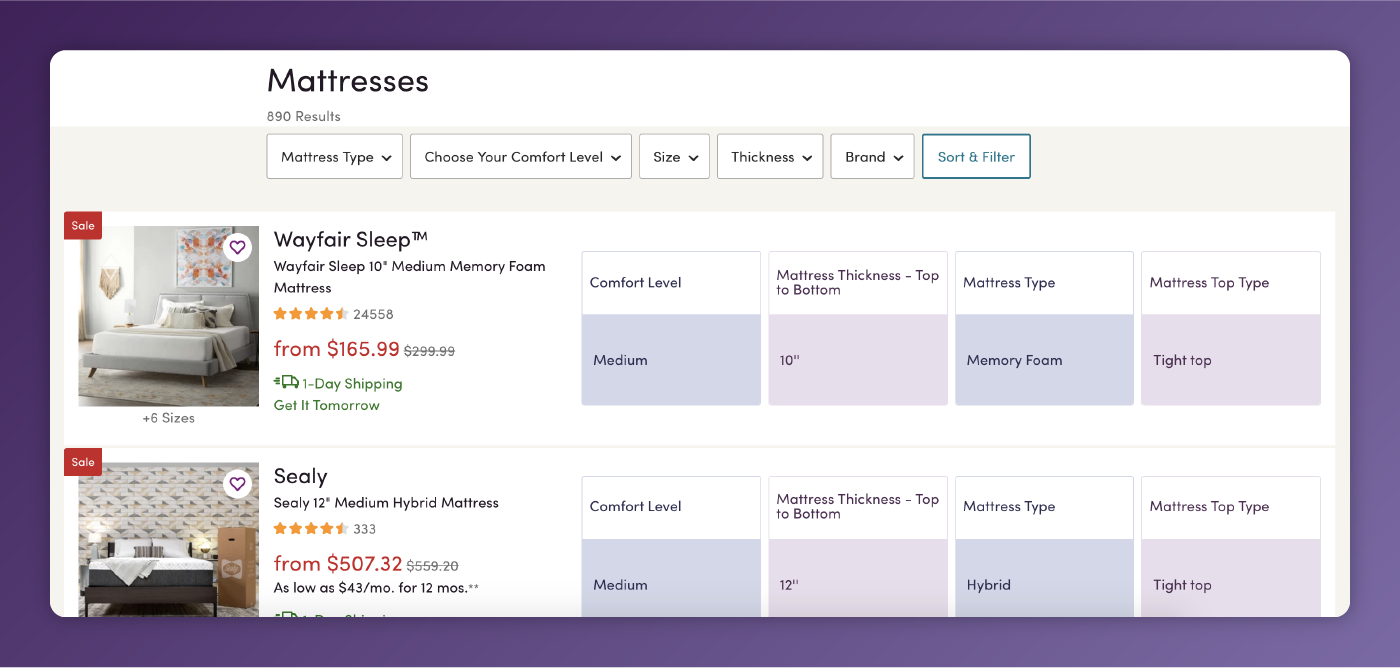1400x668 pixels.
Task: Click the Sale badge on Sealy
Action: pyautogui.click(x=83, y=462)
